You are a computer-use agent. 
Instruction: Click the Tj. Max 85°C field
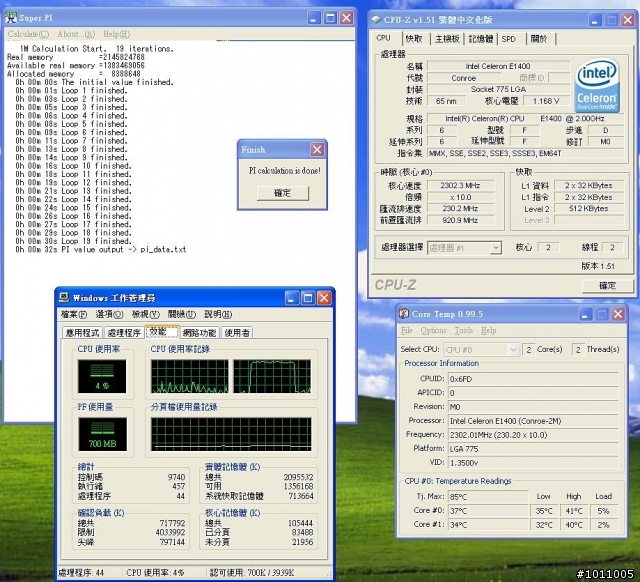pyautogui.click(x=488, y=497)
